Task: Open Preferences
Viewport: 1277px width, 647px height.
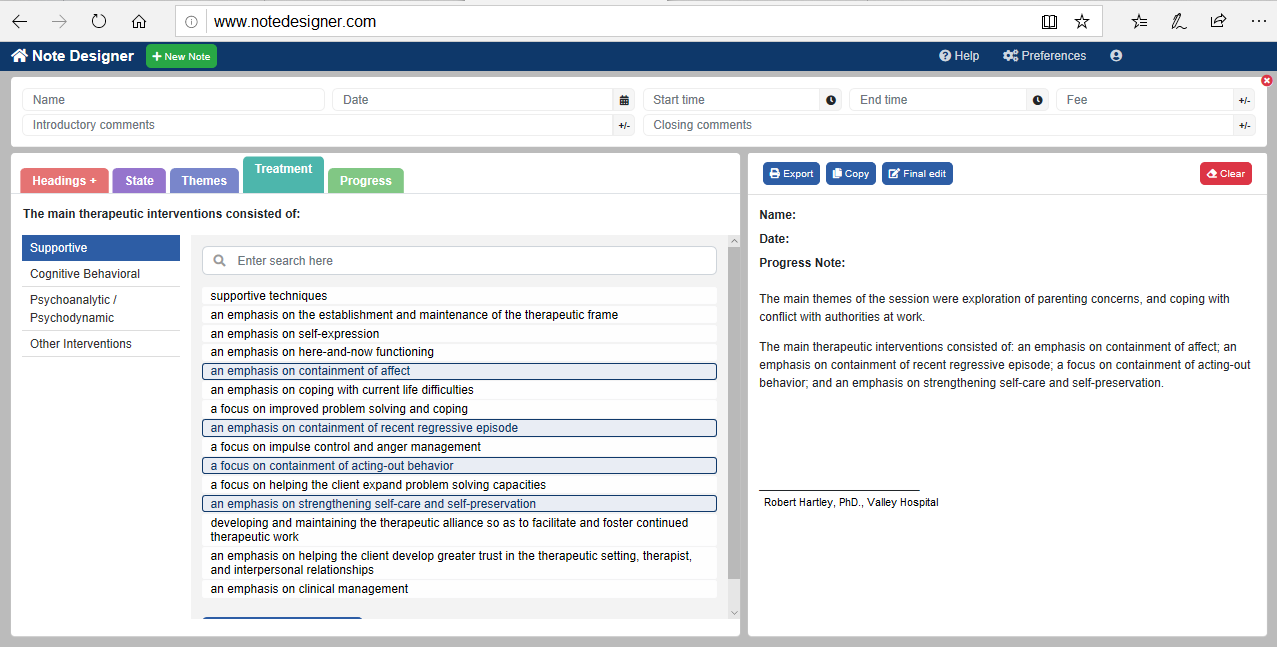Action: point(1044,56)
